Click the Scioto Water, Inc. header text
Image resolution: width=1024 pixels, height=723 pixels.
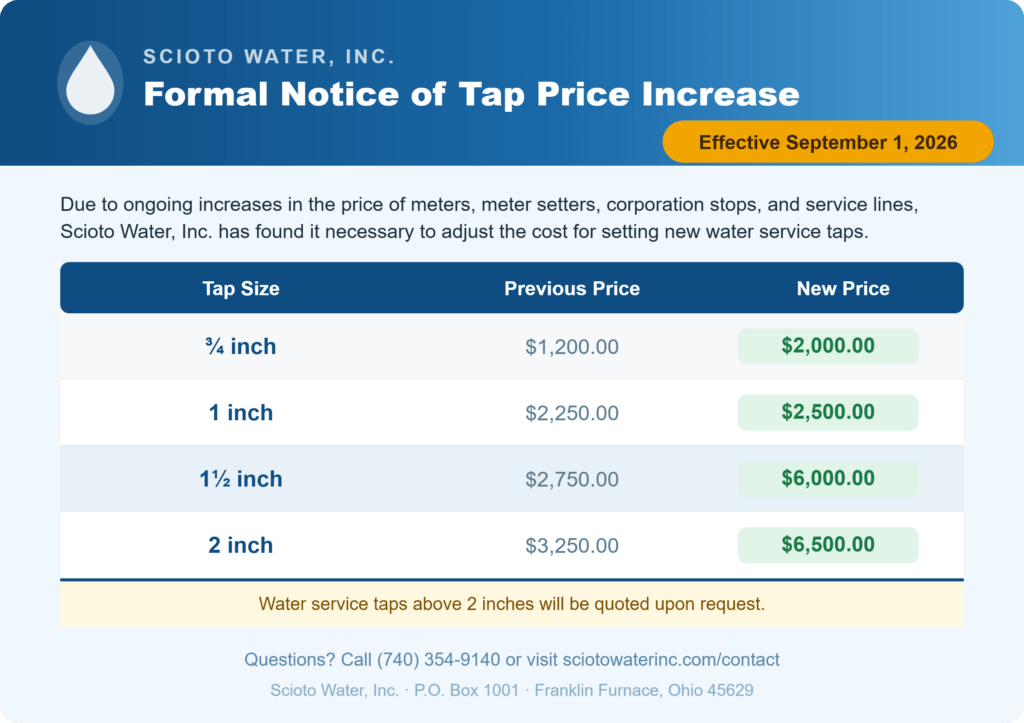(269, 56)
